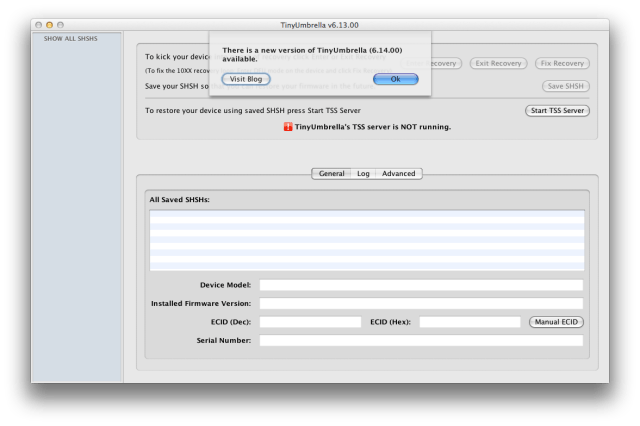Viewport: 640px width, 426px height.
Task: Click the Exit Recovery button
Action: (x=497, y=63)
